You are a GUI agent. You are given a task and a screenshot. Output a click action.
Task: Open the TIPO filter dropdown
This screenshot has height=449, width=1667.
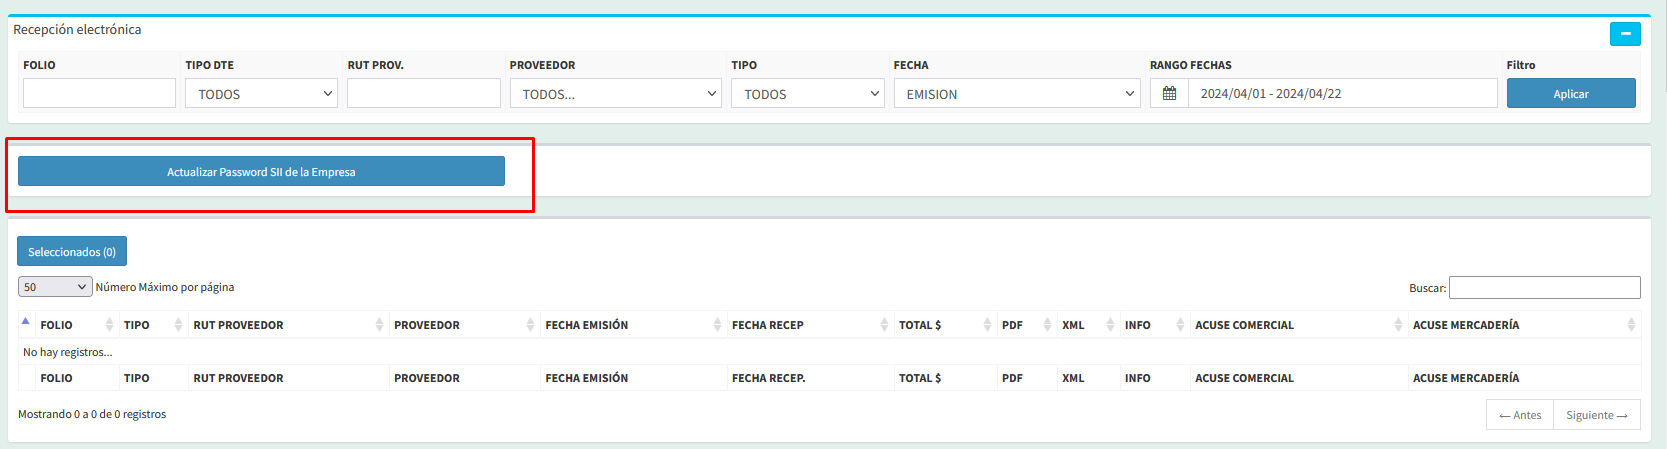(807, 94)
